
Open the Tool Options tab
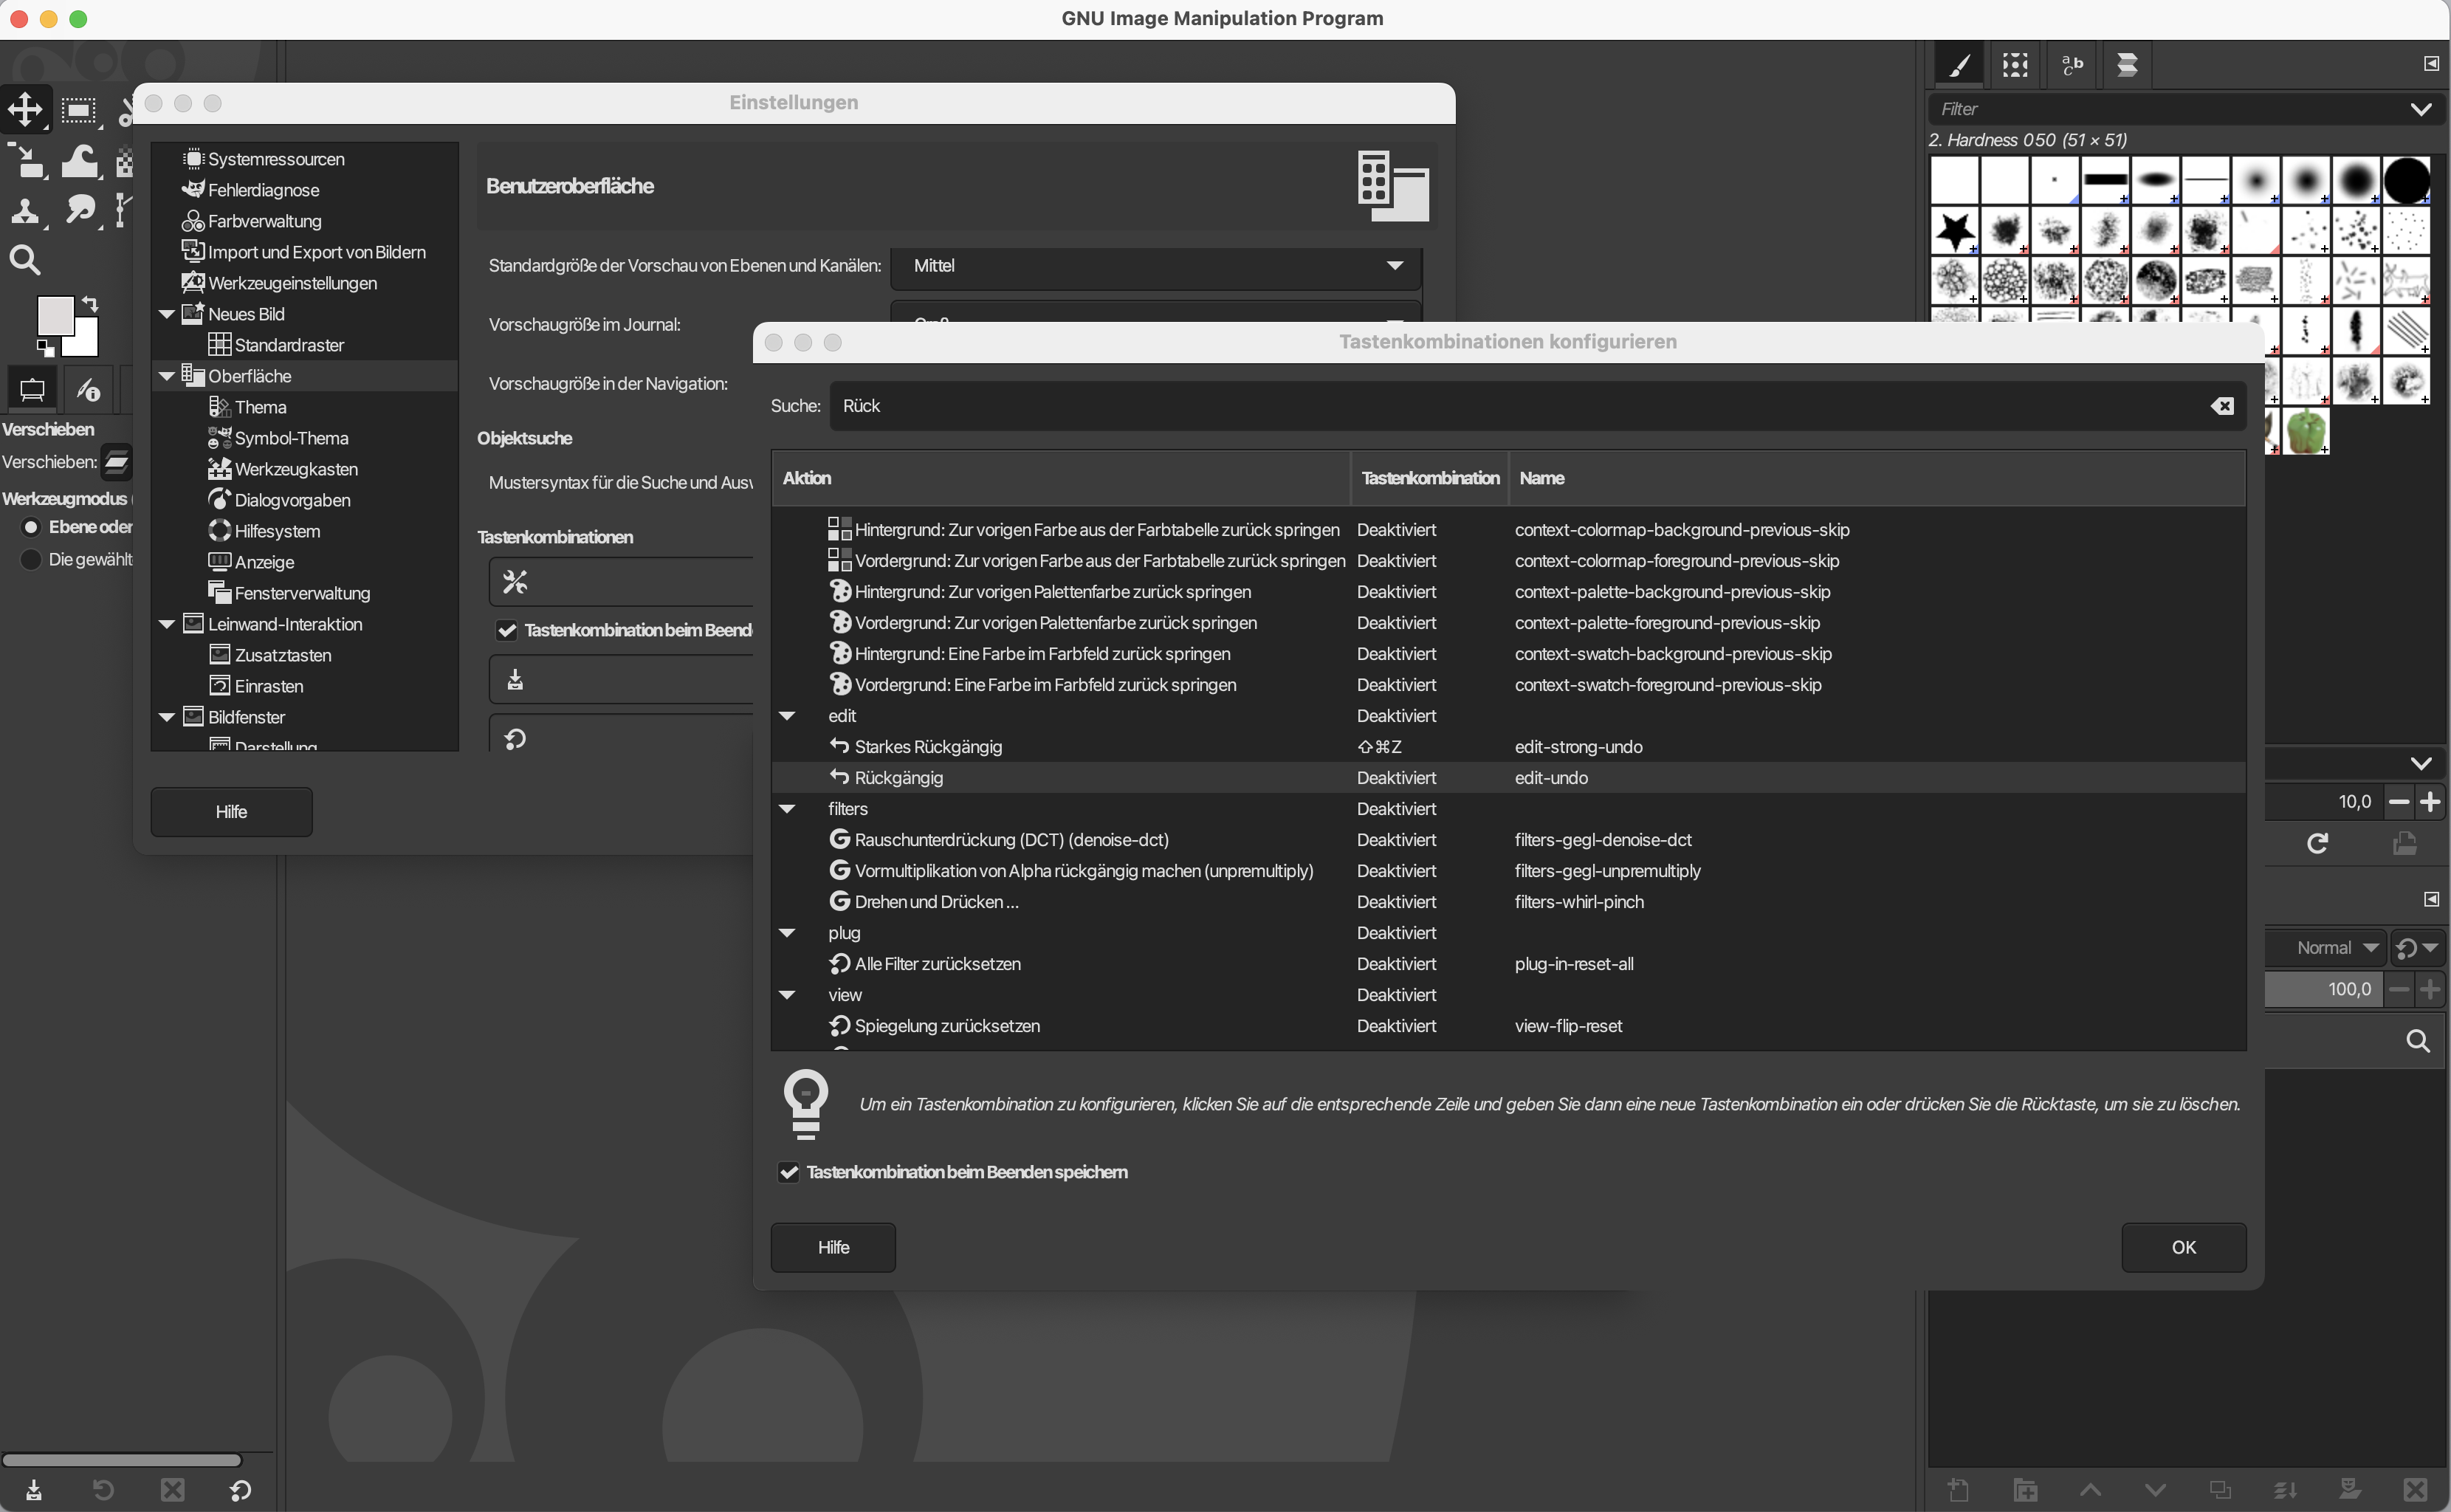[x=32, y=389]
